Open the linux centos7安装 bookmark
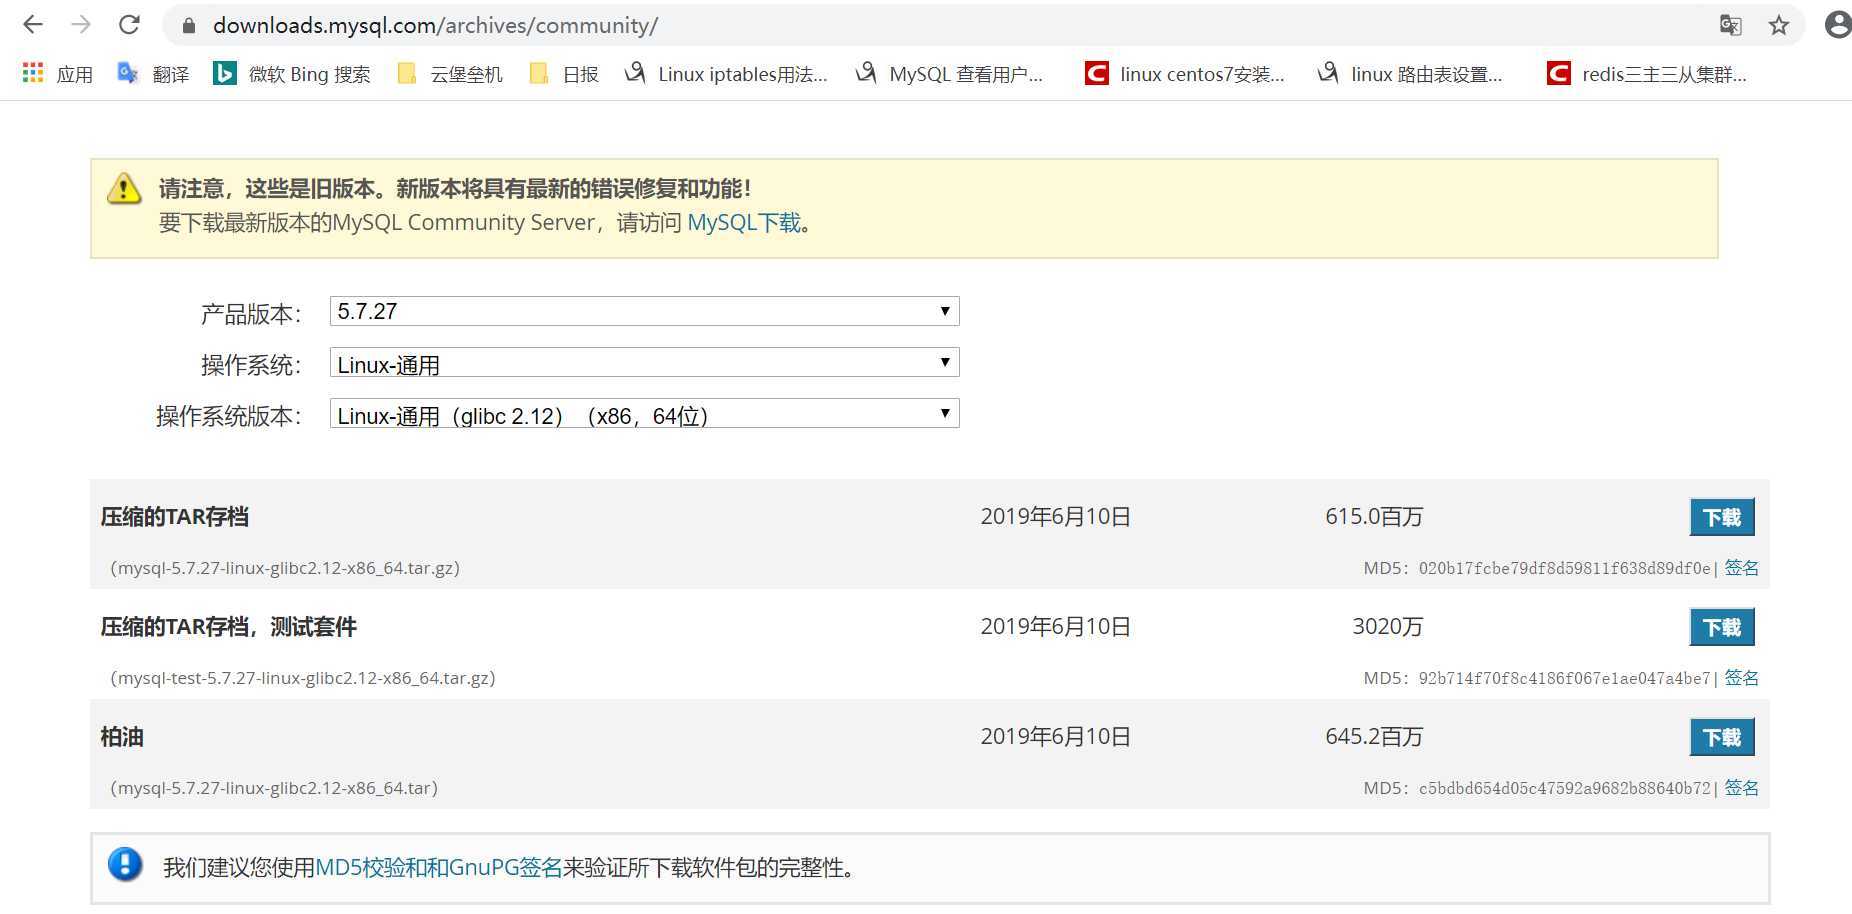 [1185, 74]
